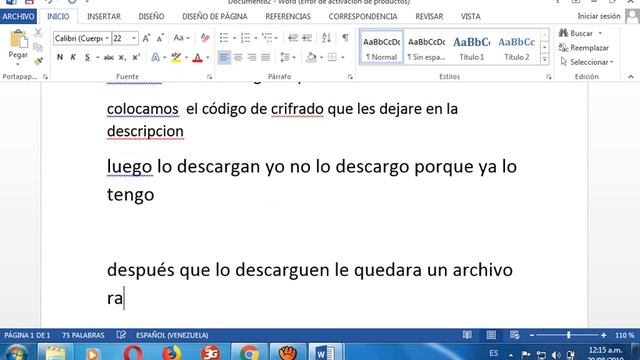Screen dimensions: 640x360
Task: Increase font size with grow button
Action: click(146, 38)
